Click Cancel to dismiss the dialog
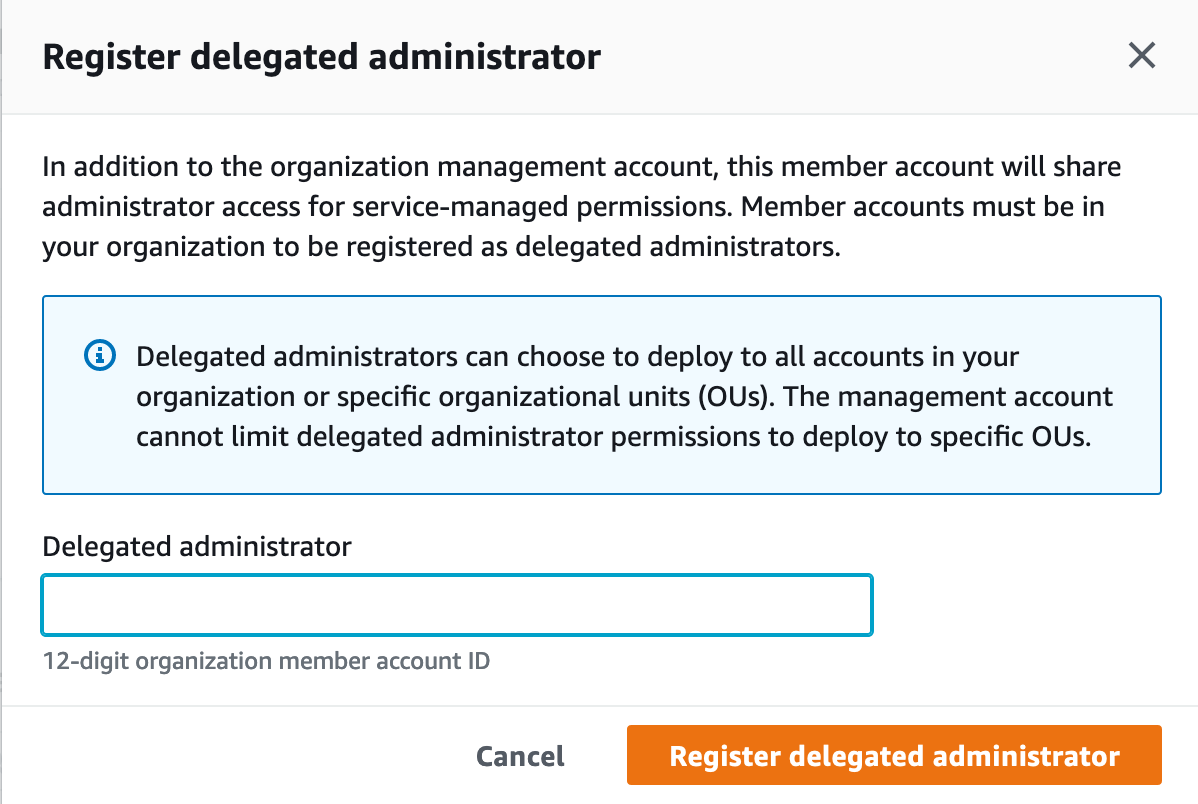Screen dimensions: 1198x804 tap(519, 756)
